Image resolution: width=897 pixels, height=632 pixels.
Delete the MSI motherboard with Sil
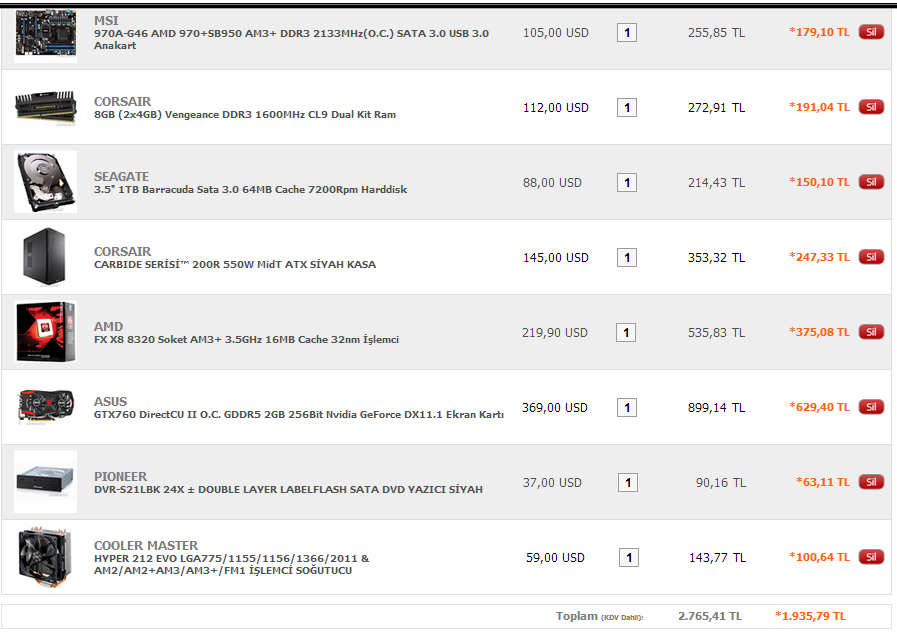point(871,32)
